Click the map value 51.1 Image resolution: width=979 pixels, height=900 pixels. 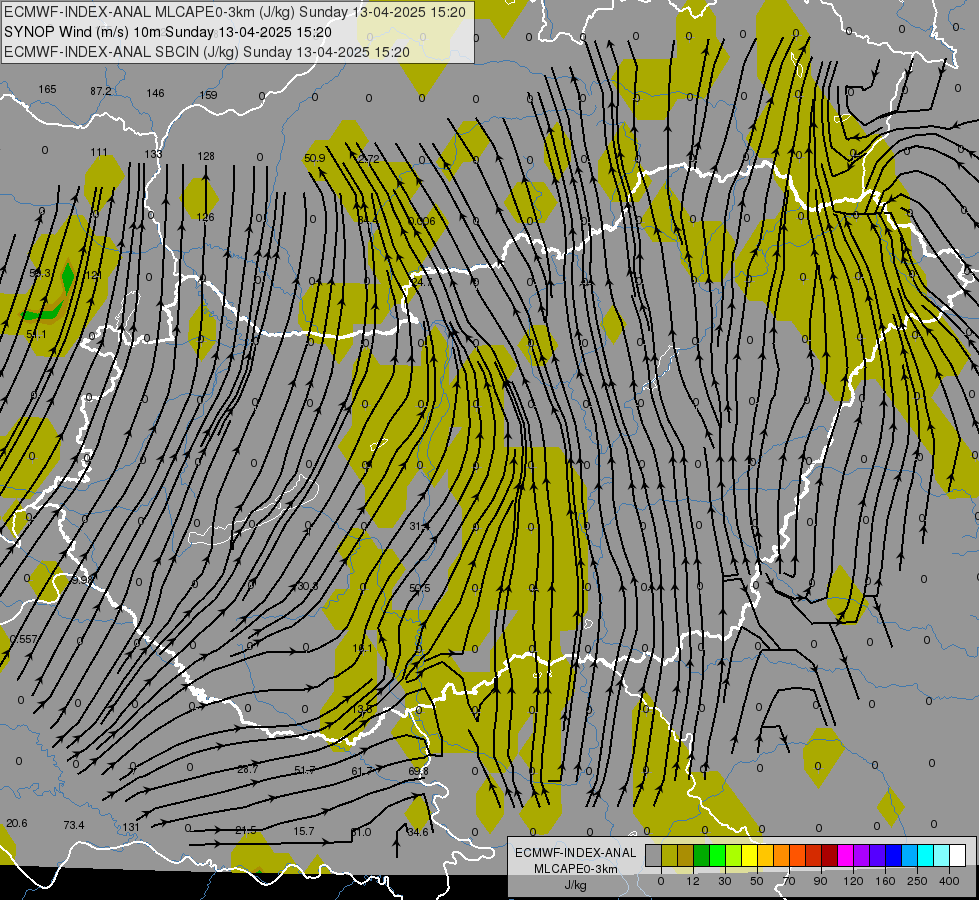pos(36,335)
